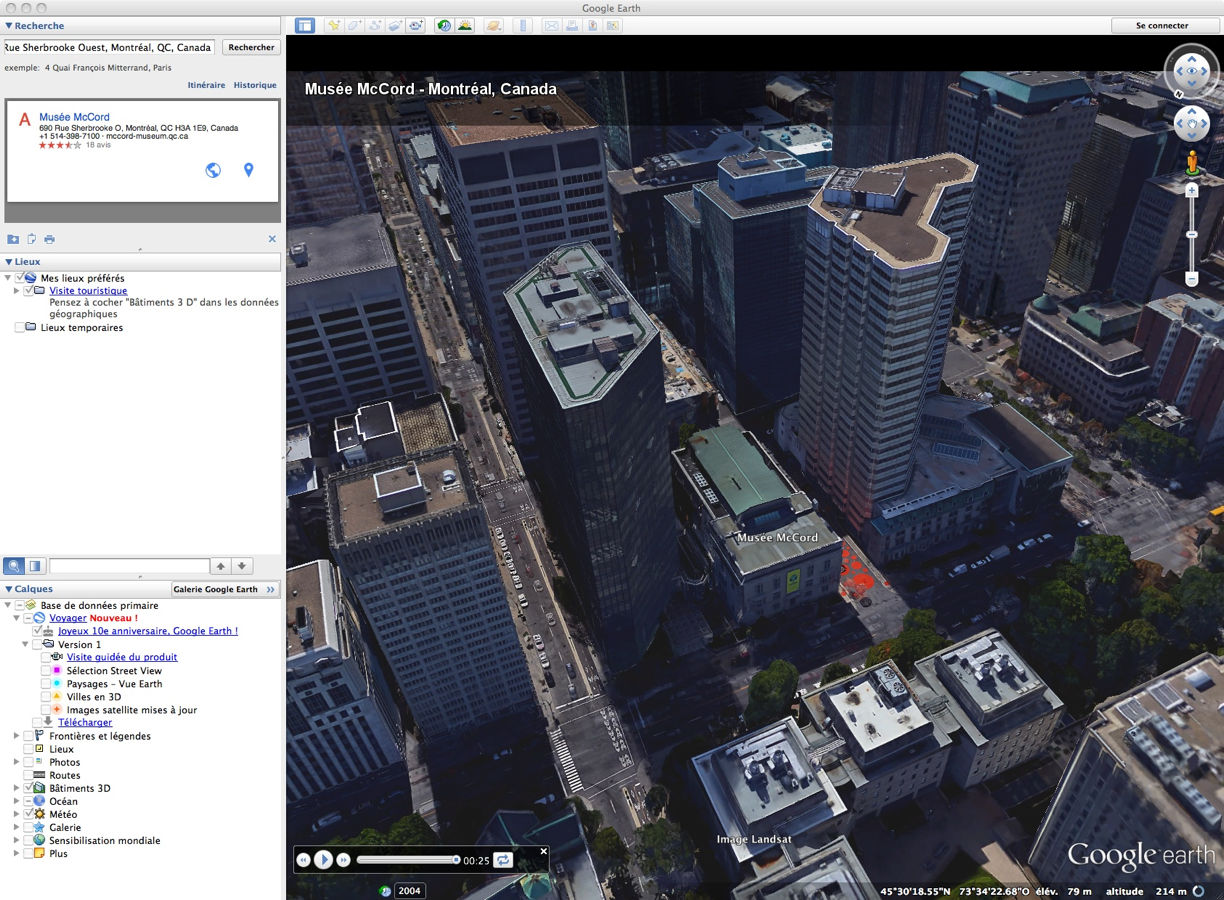Viewport: 1224px width, 900px height.
Task: Click the printer icon below search results
Action: 49,239
